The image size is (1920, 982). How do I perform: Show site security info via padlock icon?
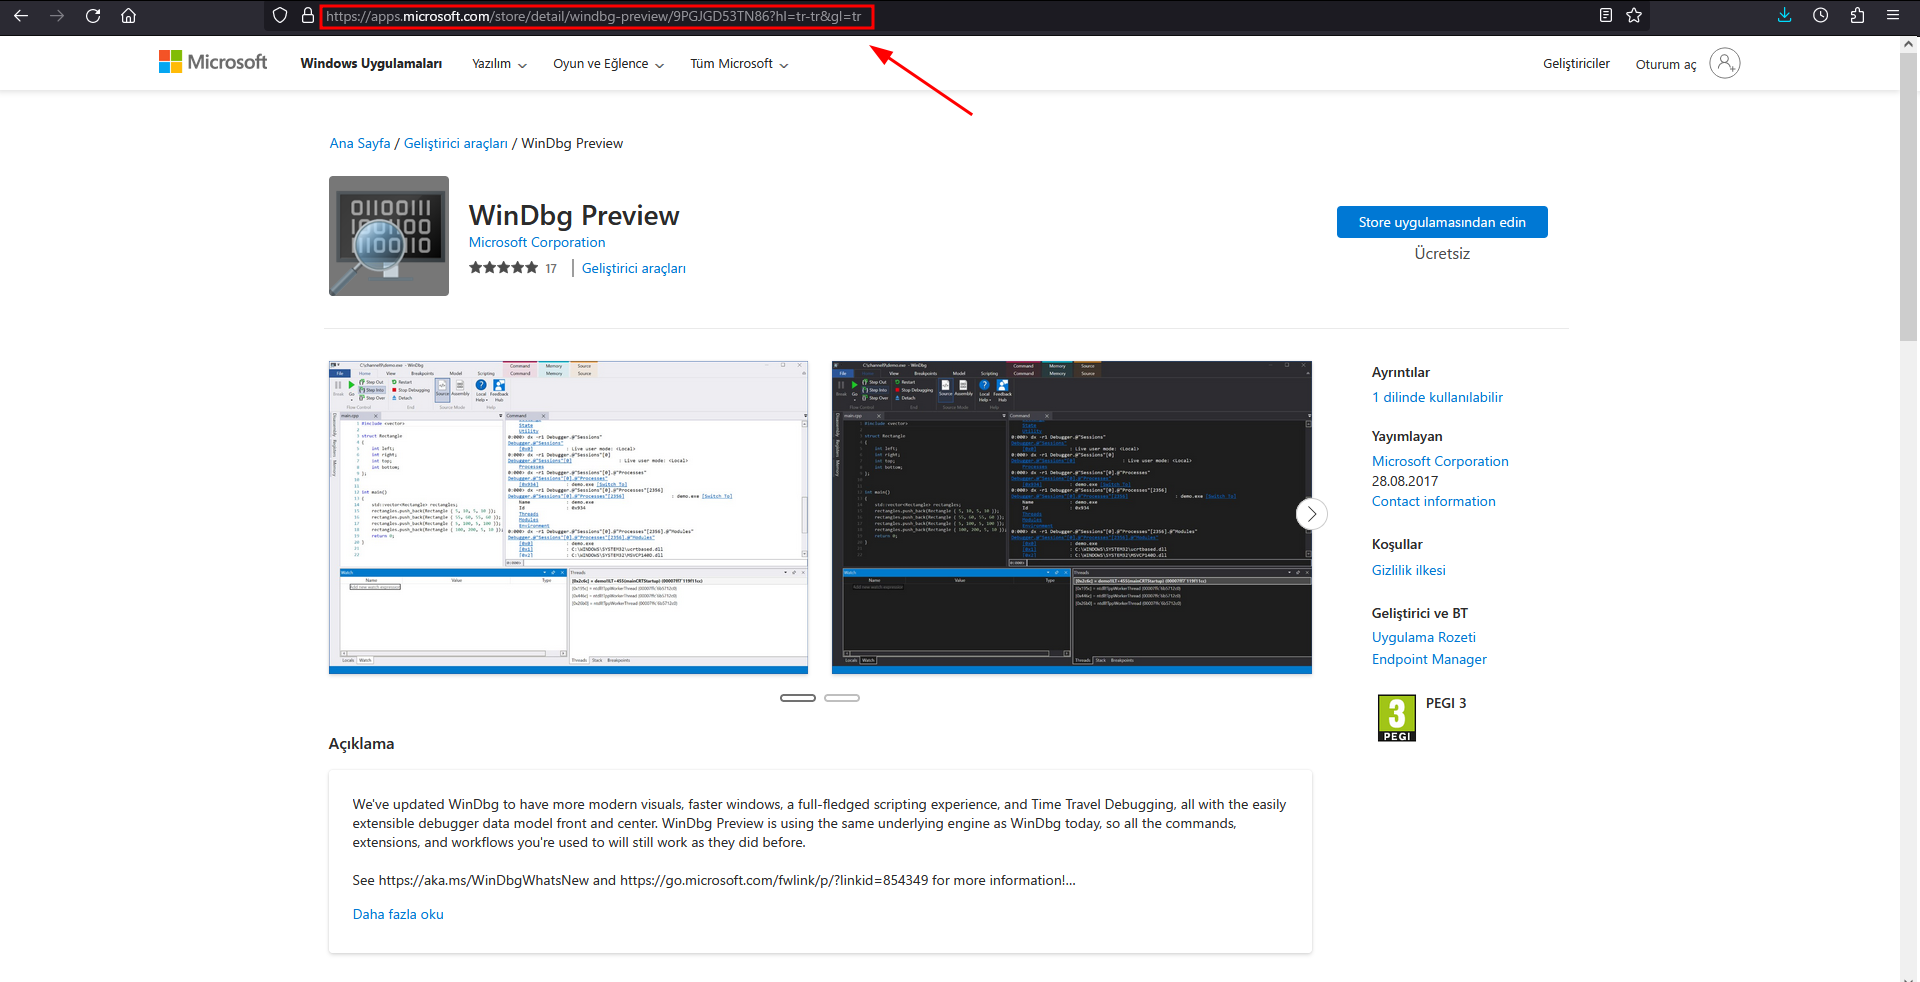point(308,16)
